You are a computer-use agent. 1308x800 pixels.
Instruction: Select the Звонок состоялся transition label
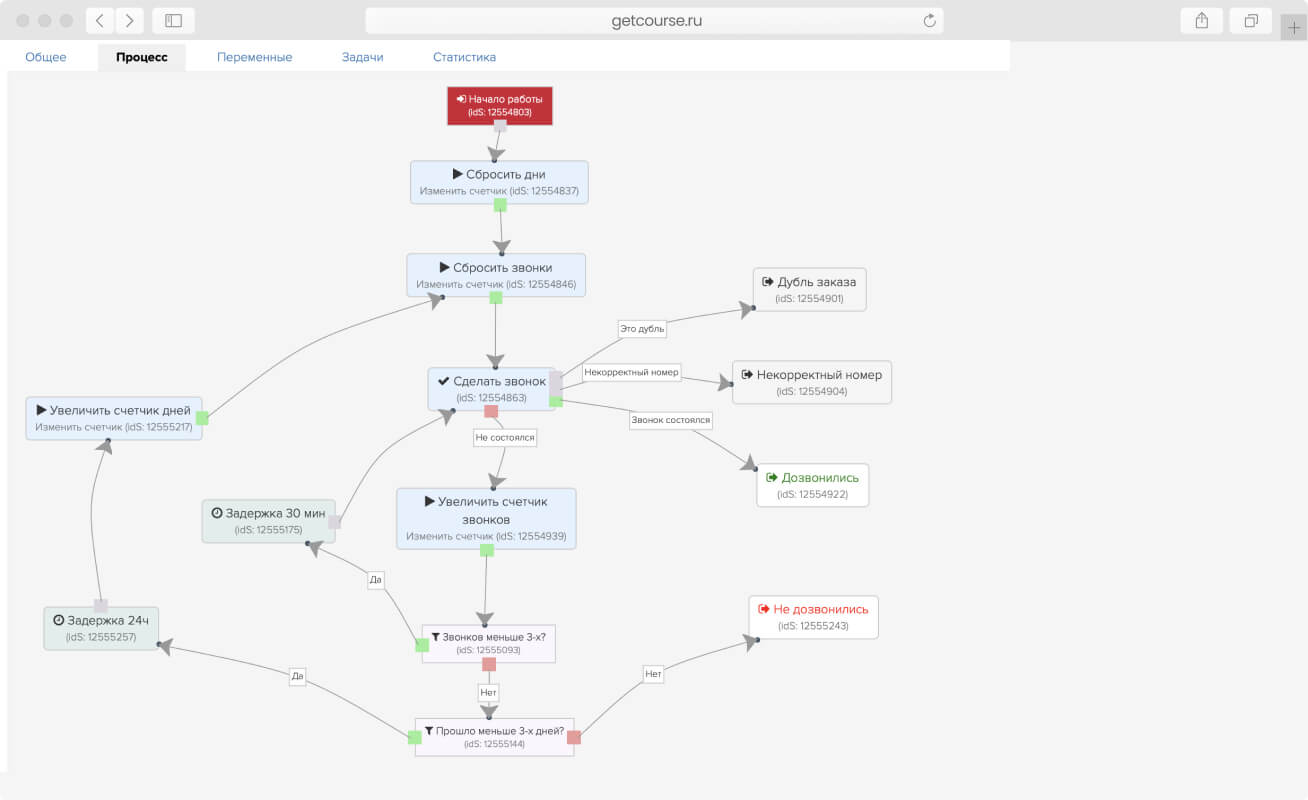(x=671, y=420)
